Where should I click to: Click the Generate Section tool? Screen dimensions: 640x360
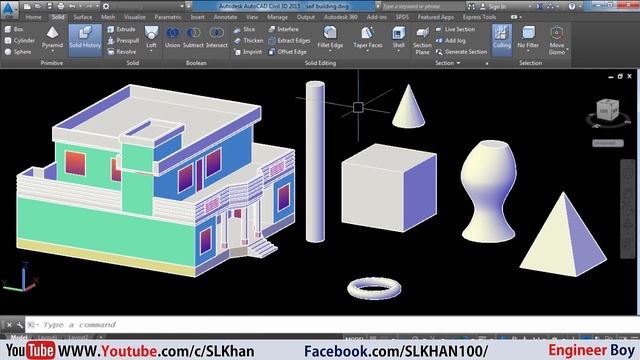461,52
